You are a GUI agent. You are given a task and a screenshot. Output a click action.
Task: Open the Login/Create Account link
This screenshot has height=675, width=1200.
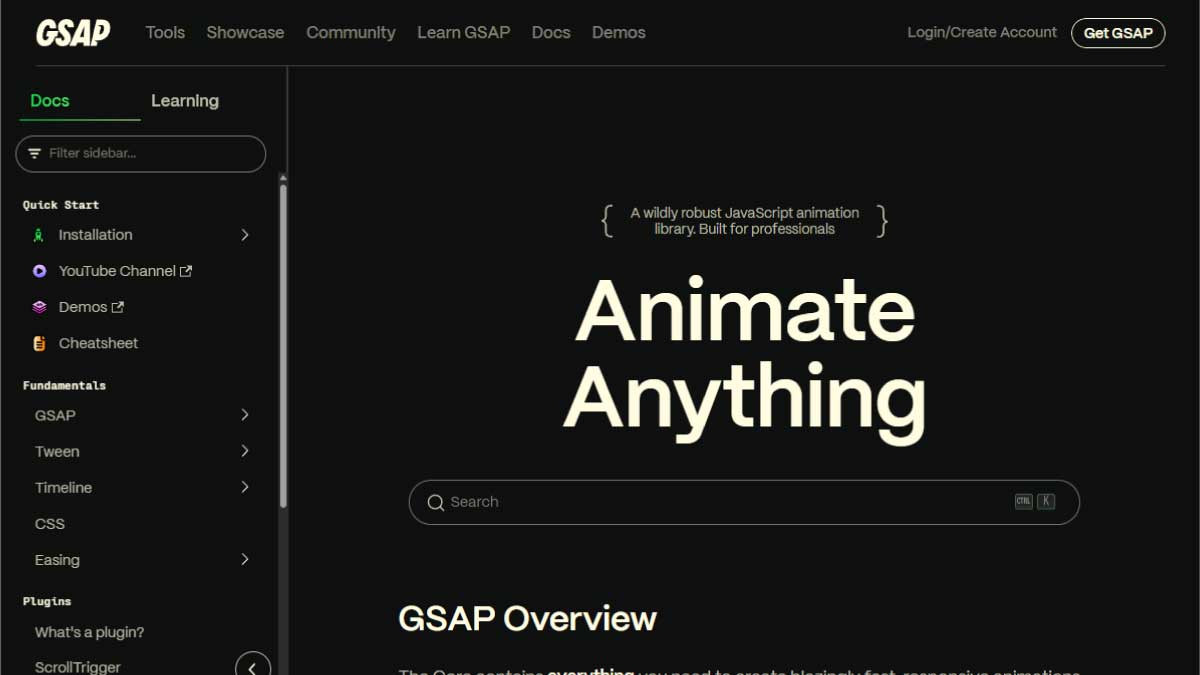[x=981, y=33]
